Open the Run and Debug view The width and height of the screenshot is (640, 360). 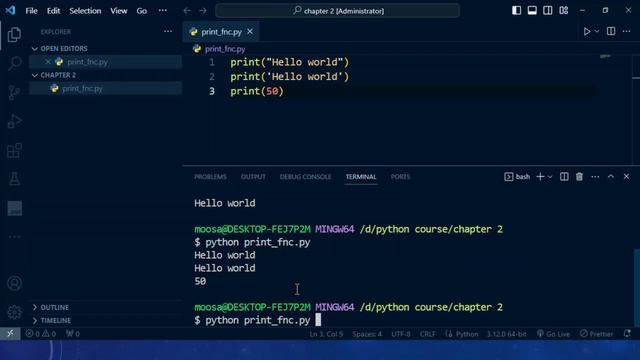(14, 121)
